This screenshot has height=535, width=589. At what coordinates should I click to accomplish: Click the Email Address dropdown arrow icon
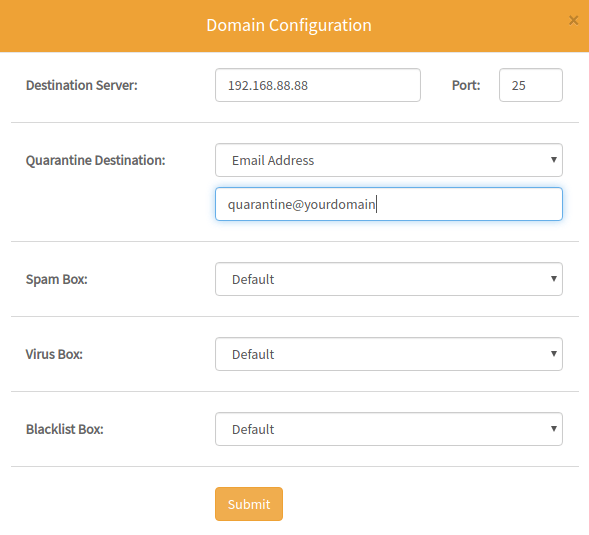tap(554, 160)
